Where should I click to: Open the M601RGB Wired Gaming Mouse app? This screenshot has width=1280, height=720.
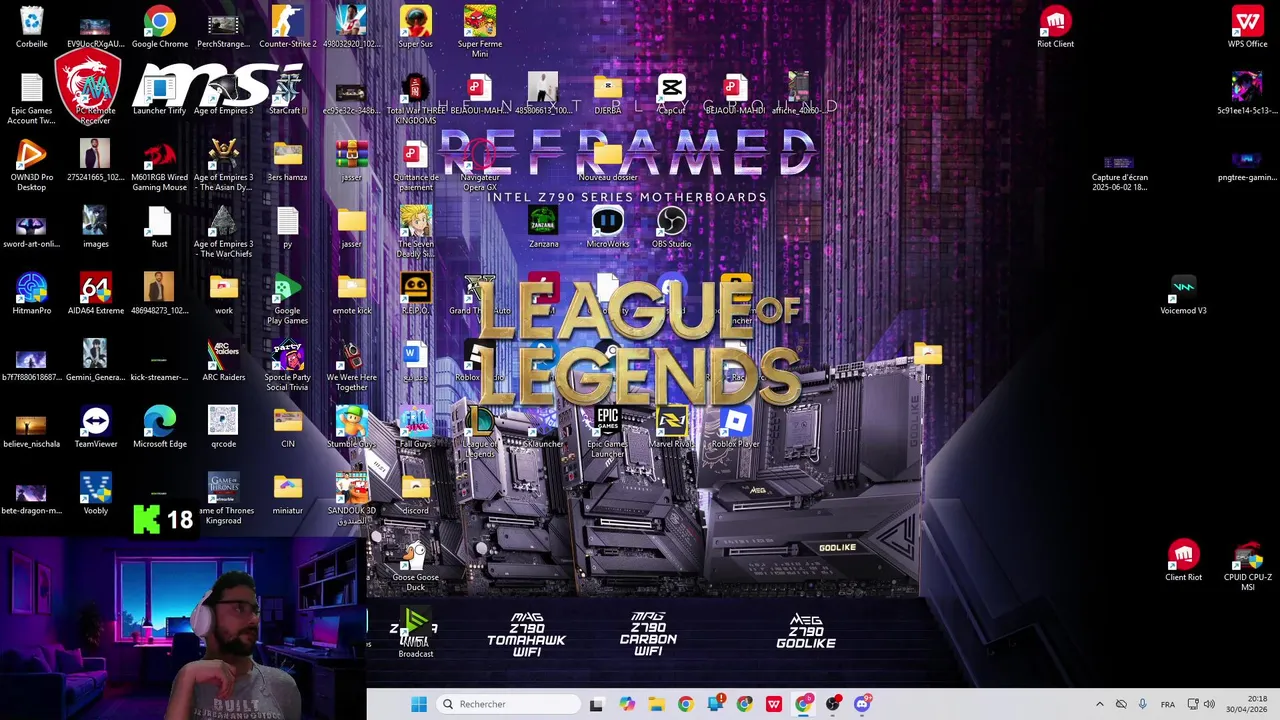coord(160,165)
